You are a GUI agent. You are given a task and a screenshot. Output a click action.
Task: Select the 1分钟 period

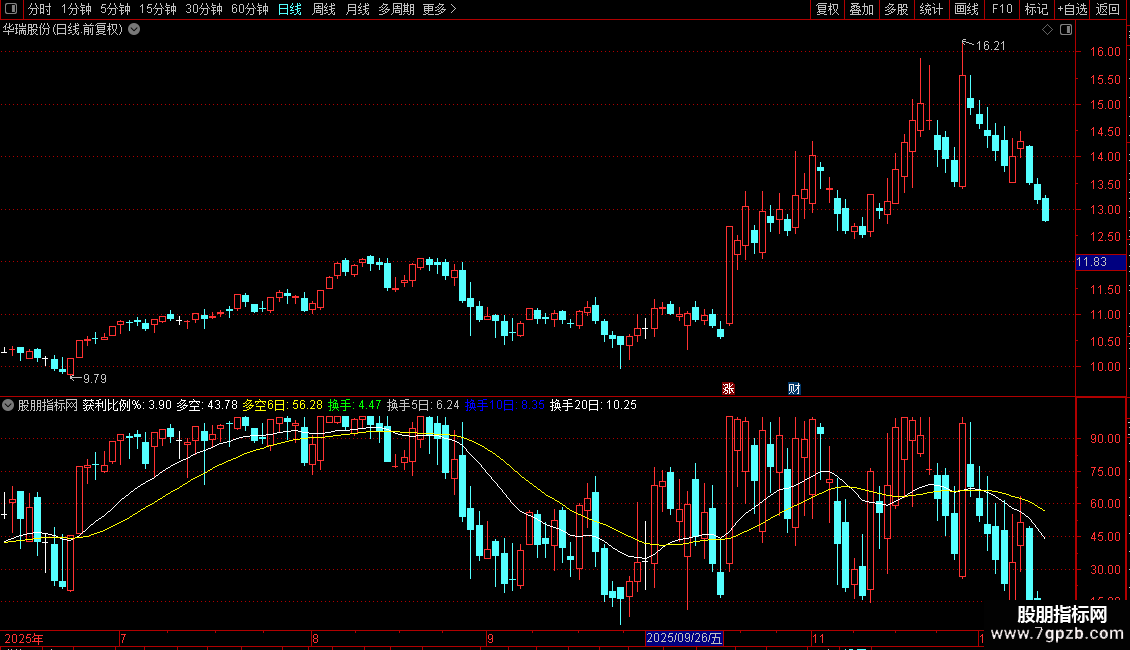[76, 9]
